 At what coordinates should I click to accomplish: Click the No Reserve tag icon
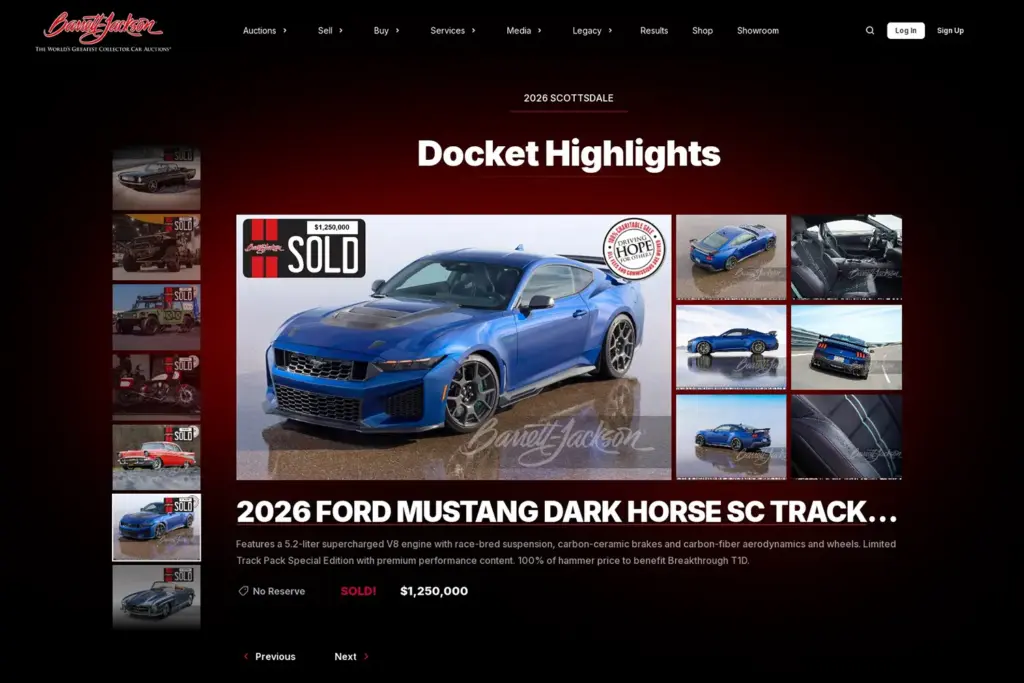tap(242, 591)
